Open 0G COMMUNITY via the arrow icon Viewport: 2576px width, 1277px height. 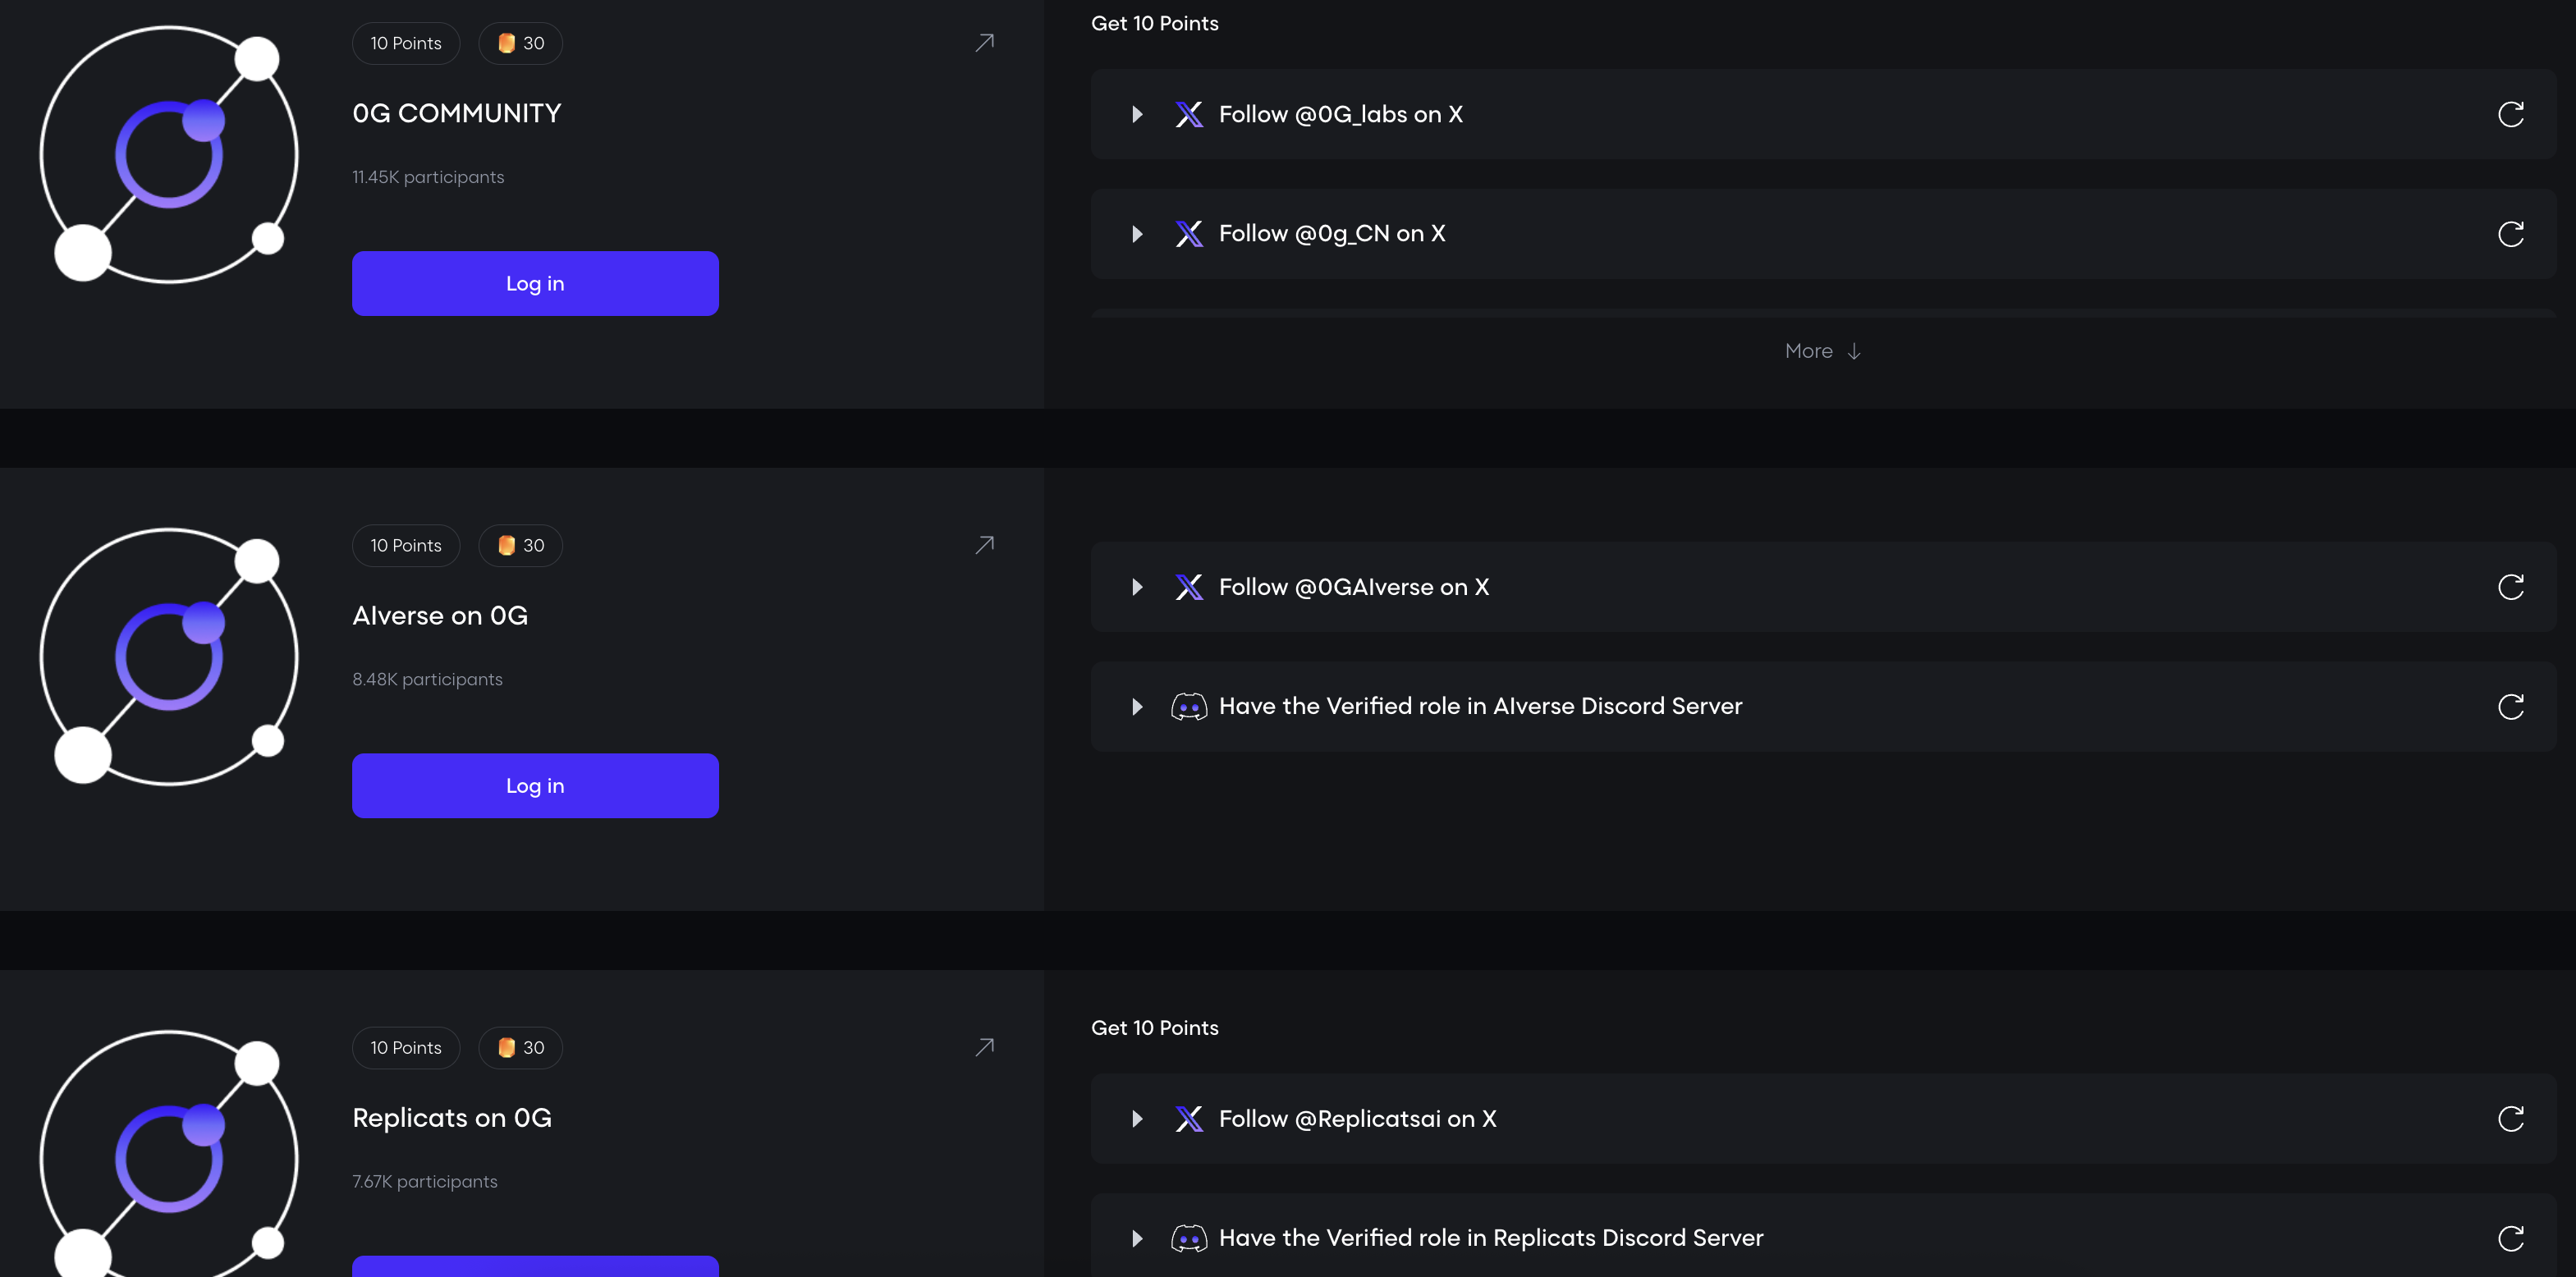pyautogui.click(x=984, y=43)
